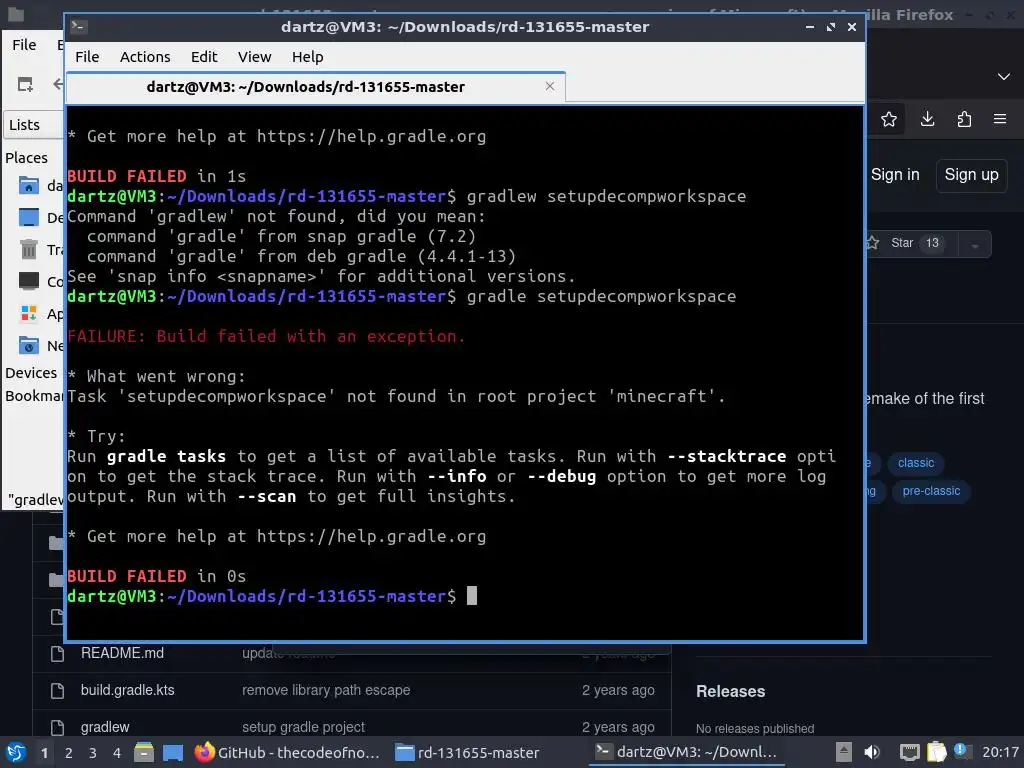Open the file manager's File menu
This screenshot has height=768, width=1024.
(24, 44)
